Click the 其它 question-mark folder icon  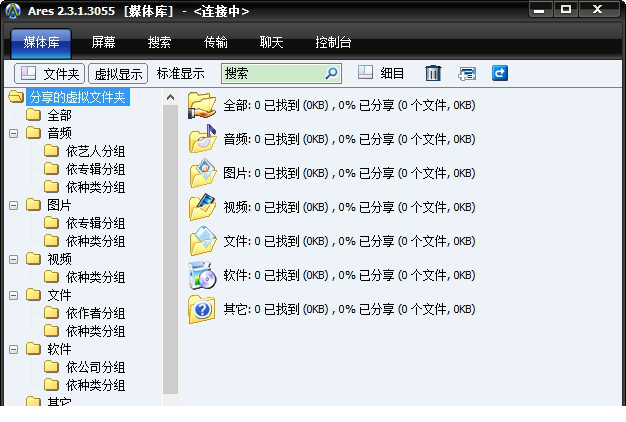click(x=202, y=309)
